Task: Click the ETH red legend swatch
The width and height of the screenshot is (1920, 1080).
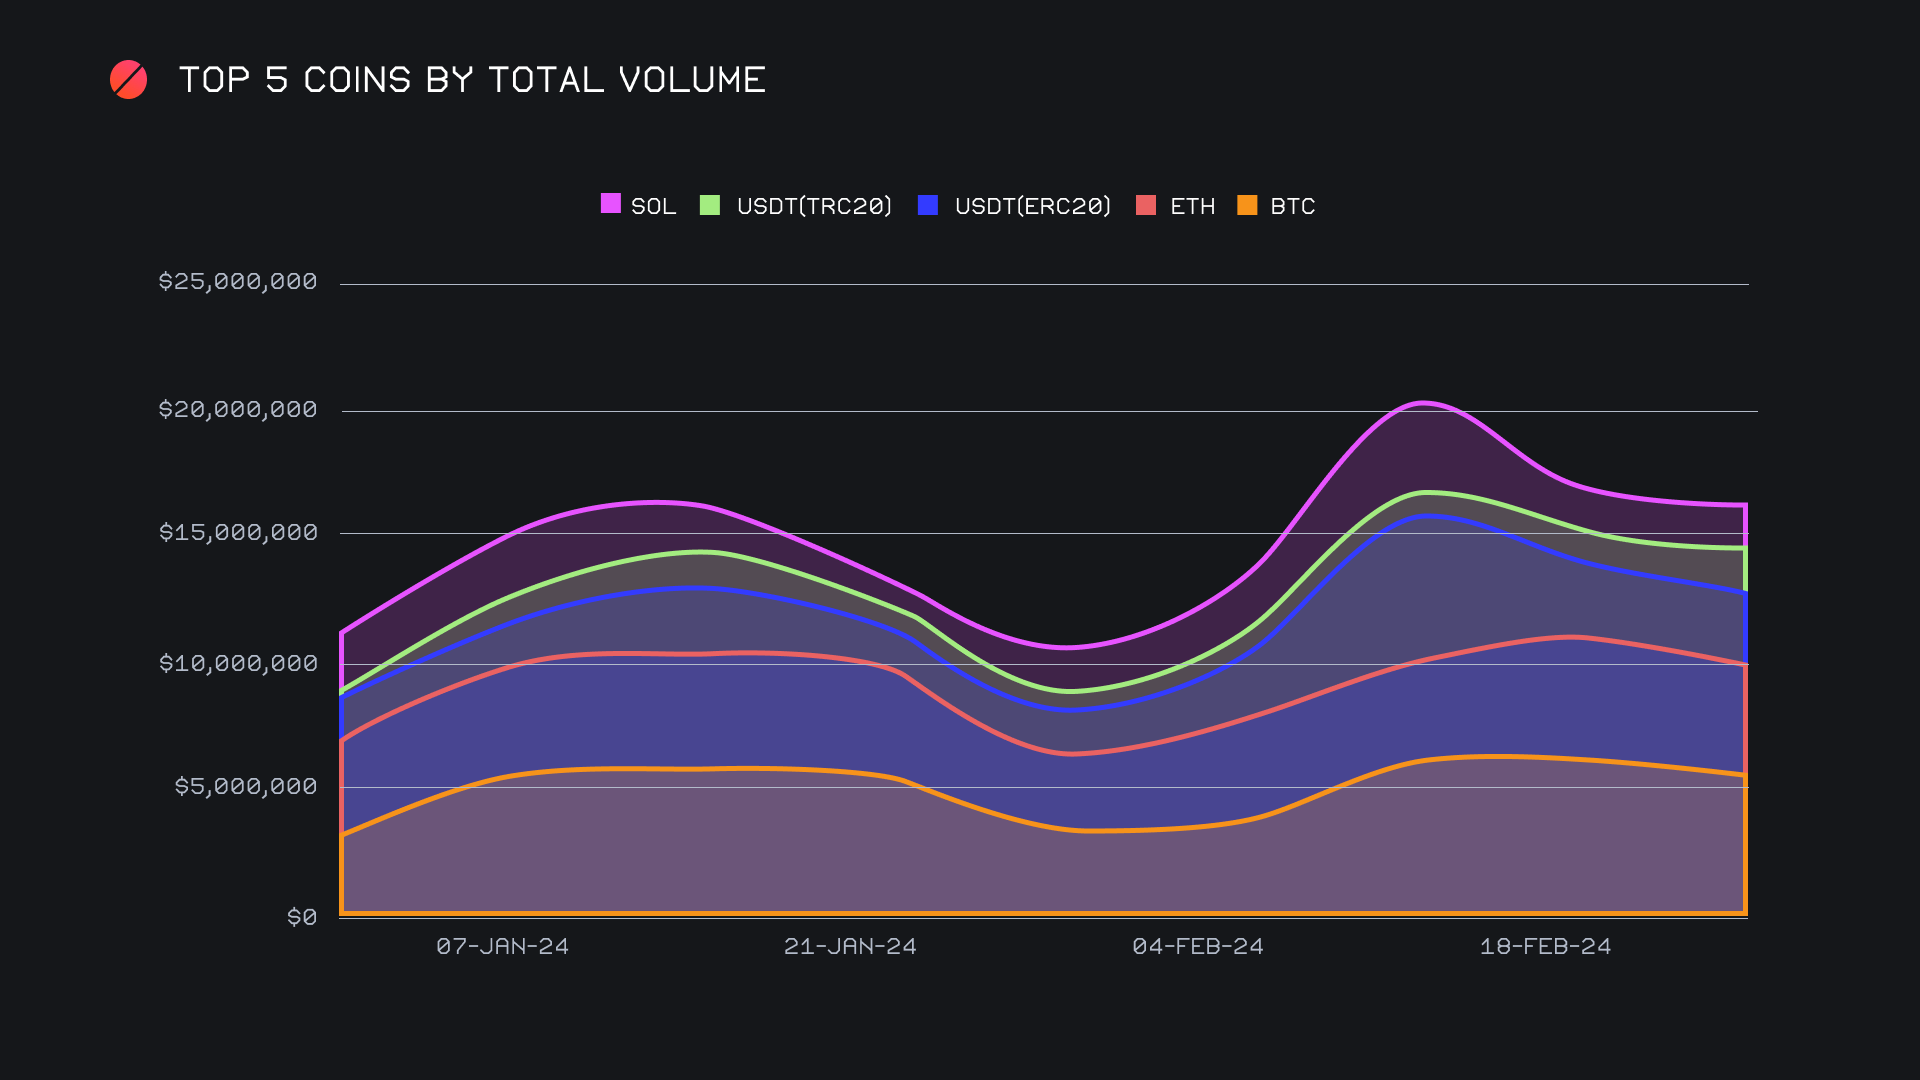Action: click(1146, 205)
